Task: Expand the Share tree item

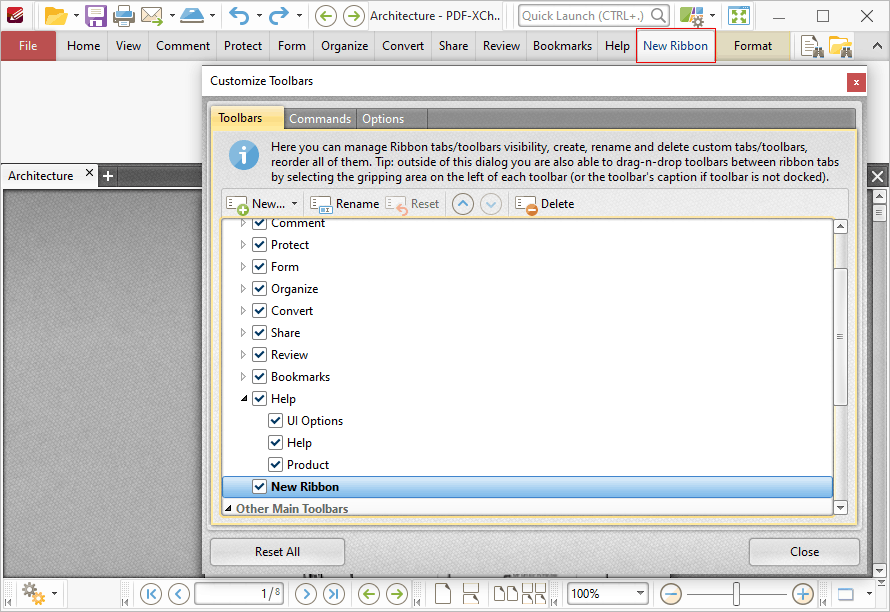Action: (243, 333)
